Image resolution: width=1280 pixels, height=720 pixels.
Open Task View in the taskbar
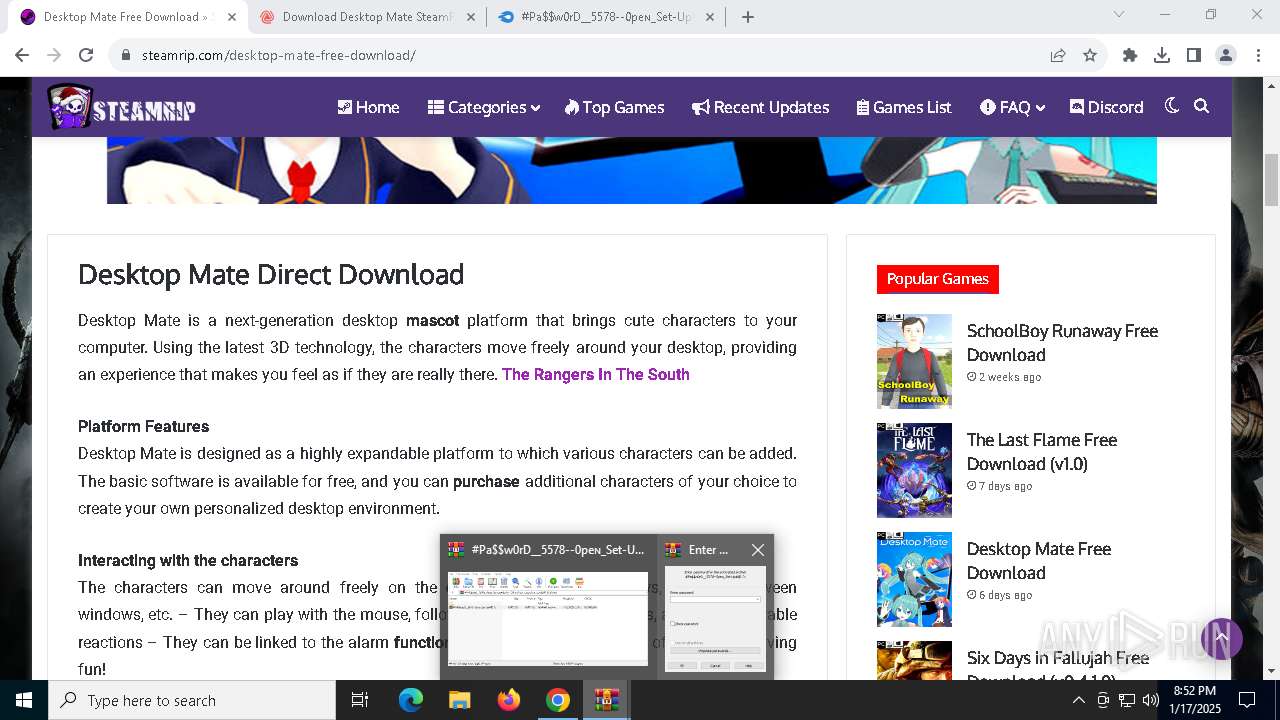pos(360,700)
